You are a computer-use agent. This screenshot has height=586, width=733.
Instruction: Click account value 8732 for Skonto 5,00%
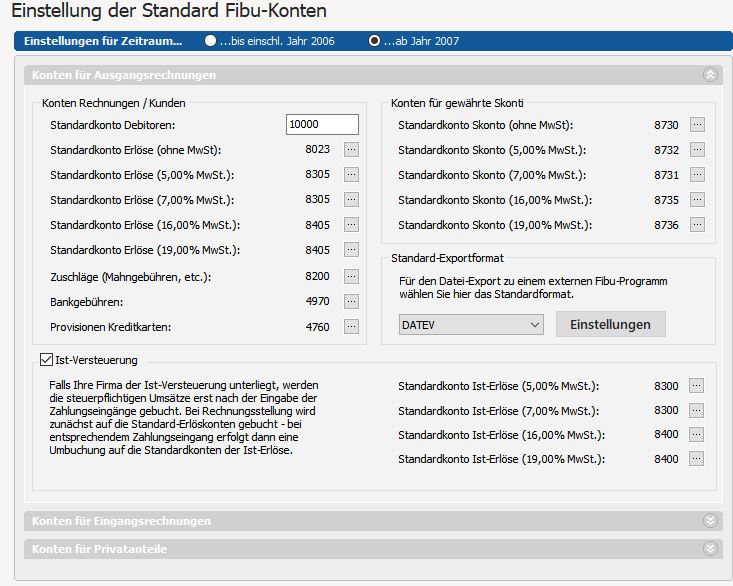666,150
